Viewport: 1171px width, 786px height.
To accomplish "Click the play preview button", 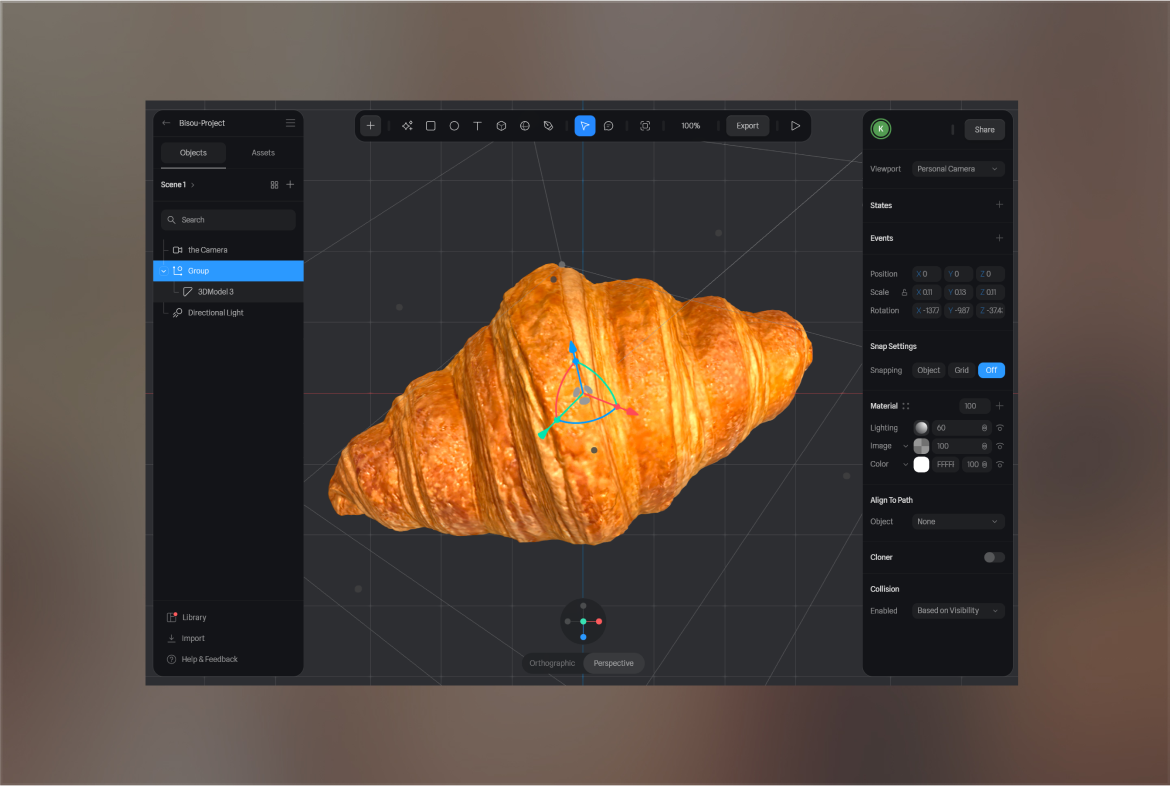I will tap(795, 126).
